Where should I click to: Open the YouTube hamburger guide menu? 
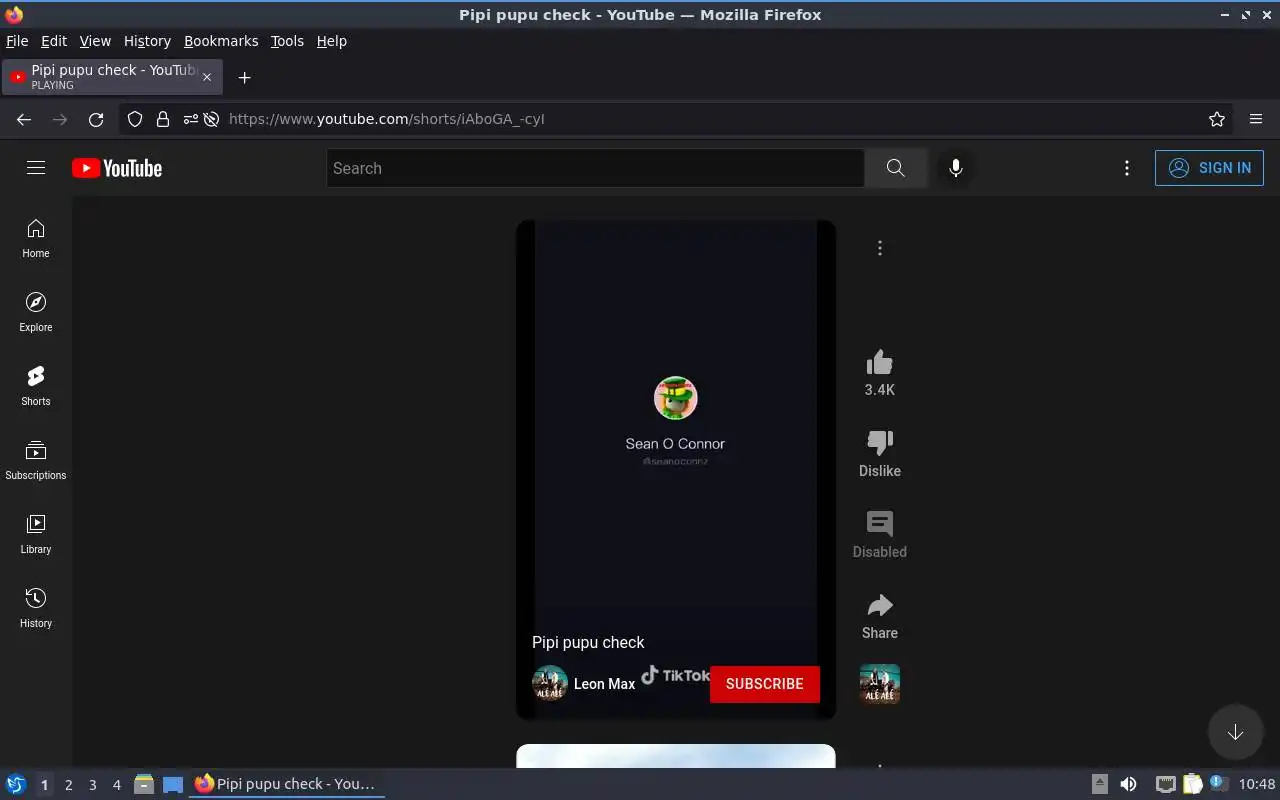(36, 168)
